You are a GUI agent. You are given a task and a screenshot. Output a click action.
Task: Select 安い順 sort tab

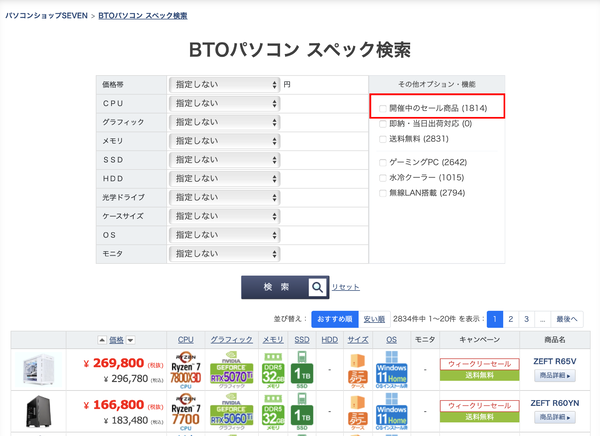(374, 319)
